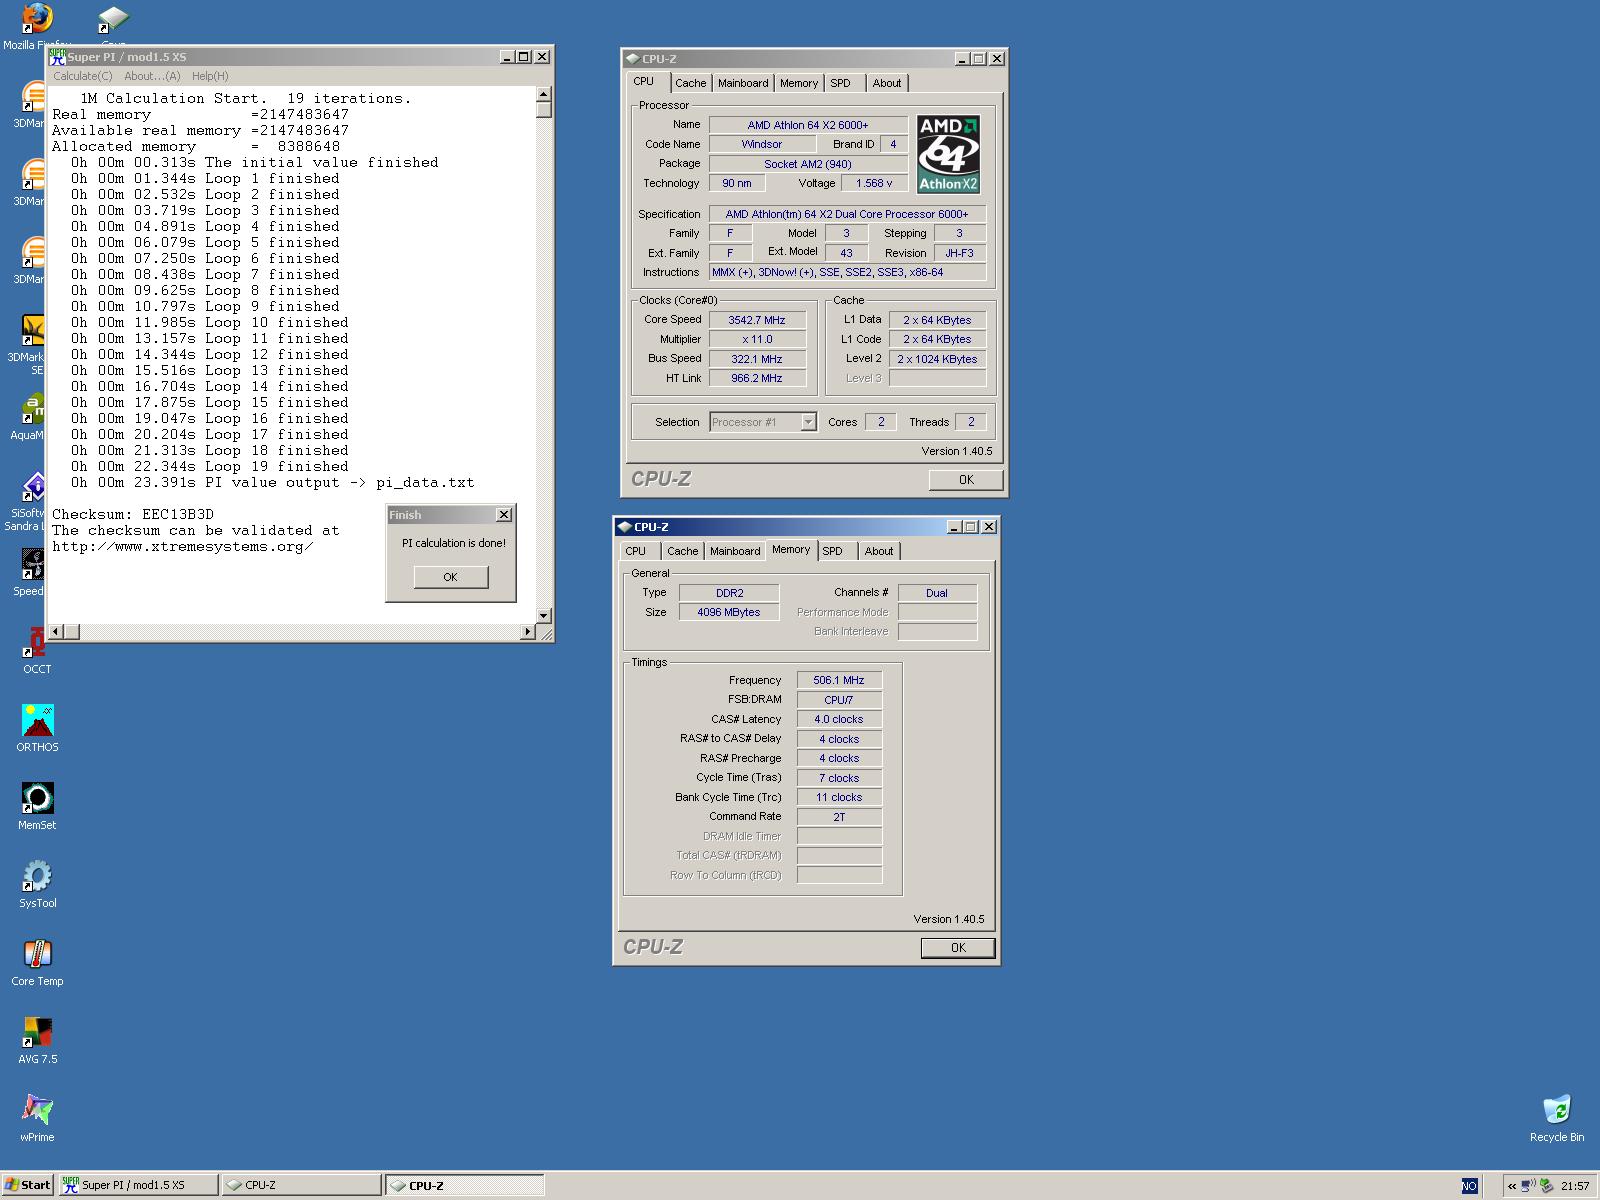Open the Mainboard tab in top CPU-Z

(743, 83)
